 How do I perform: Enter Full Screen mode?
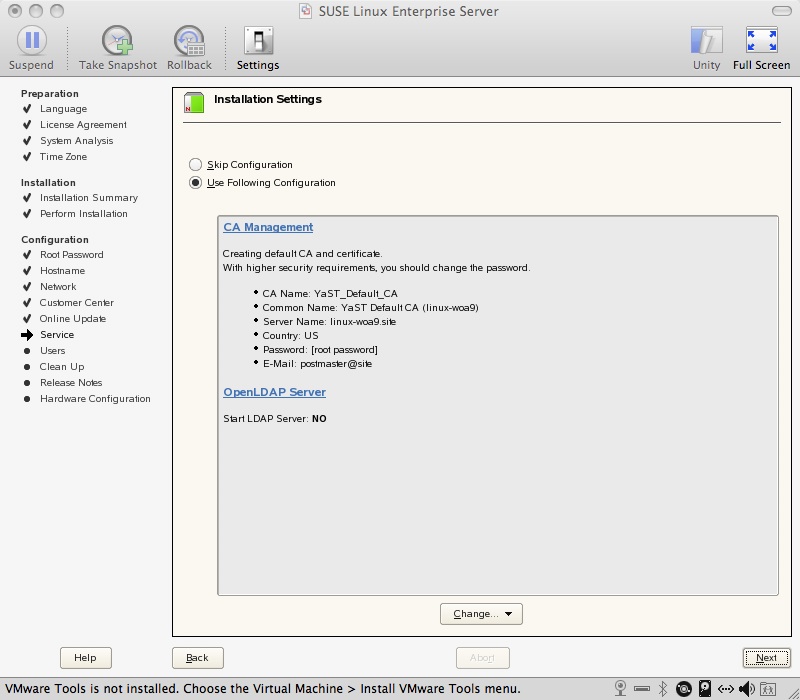761,48
